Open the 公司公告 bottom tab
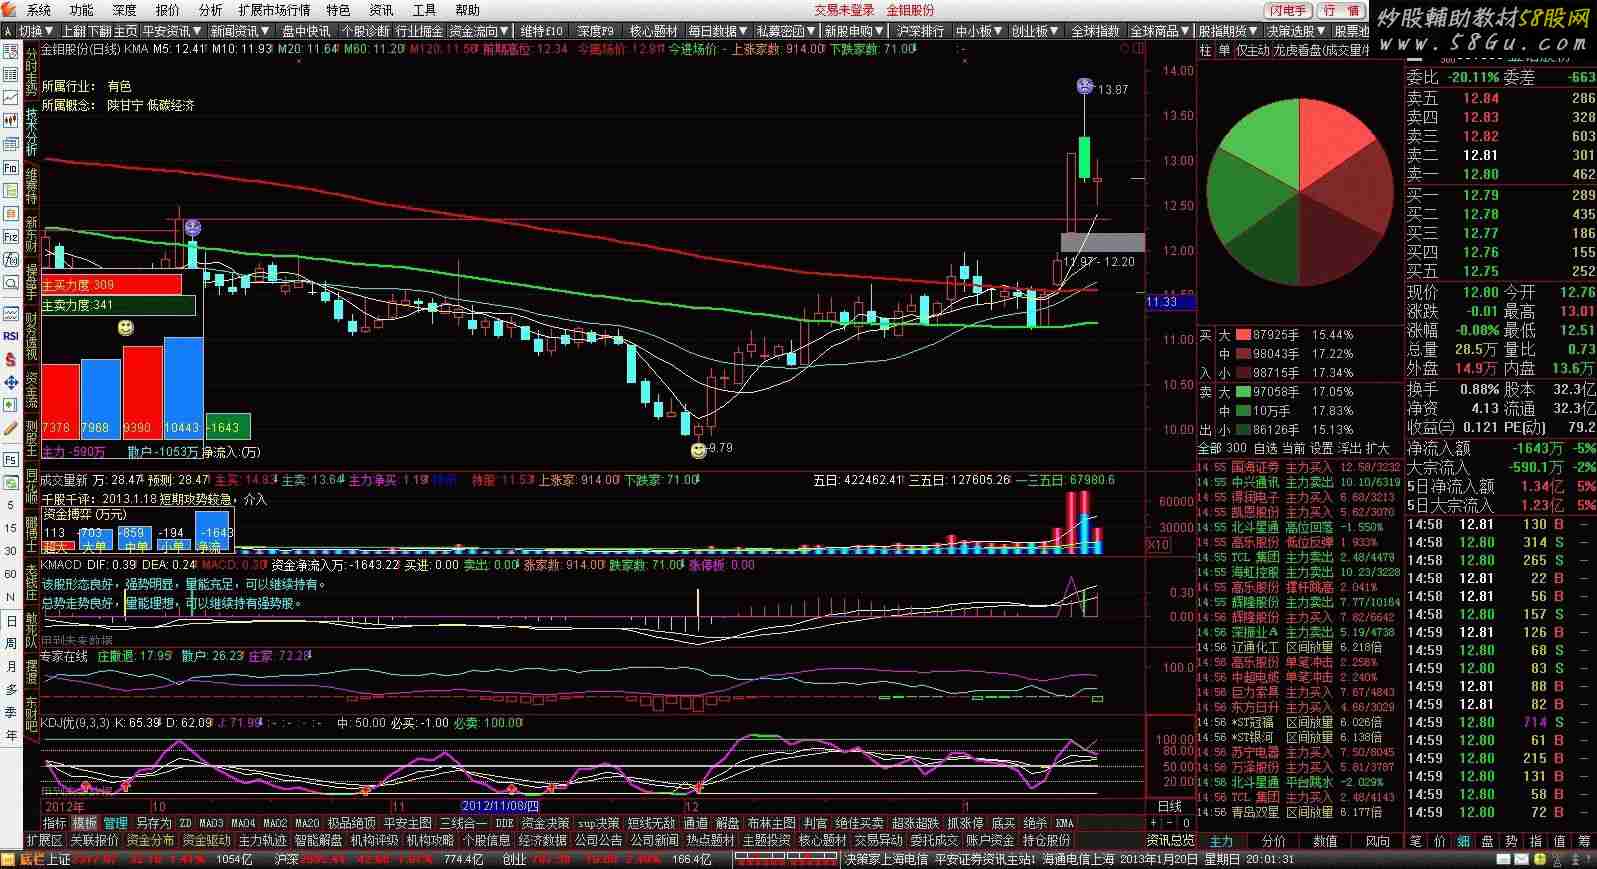Screen dimensions: 1597x869 [598, 840]
